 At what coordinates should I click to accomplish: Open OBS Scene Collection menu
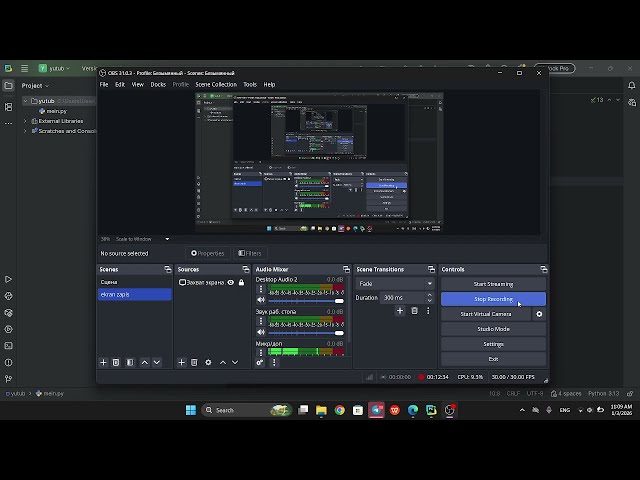216,84
